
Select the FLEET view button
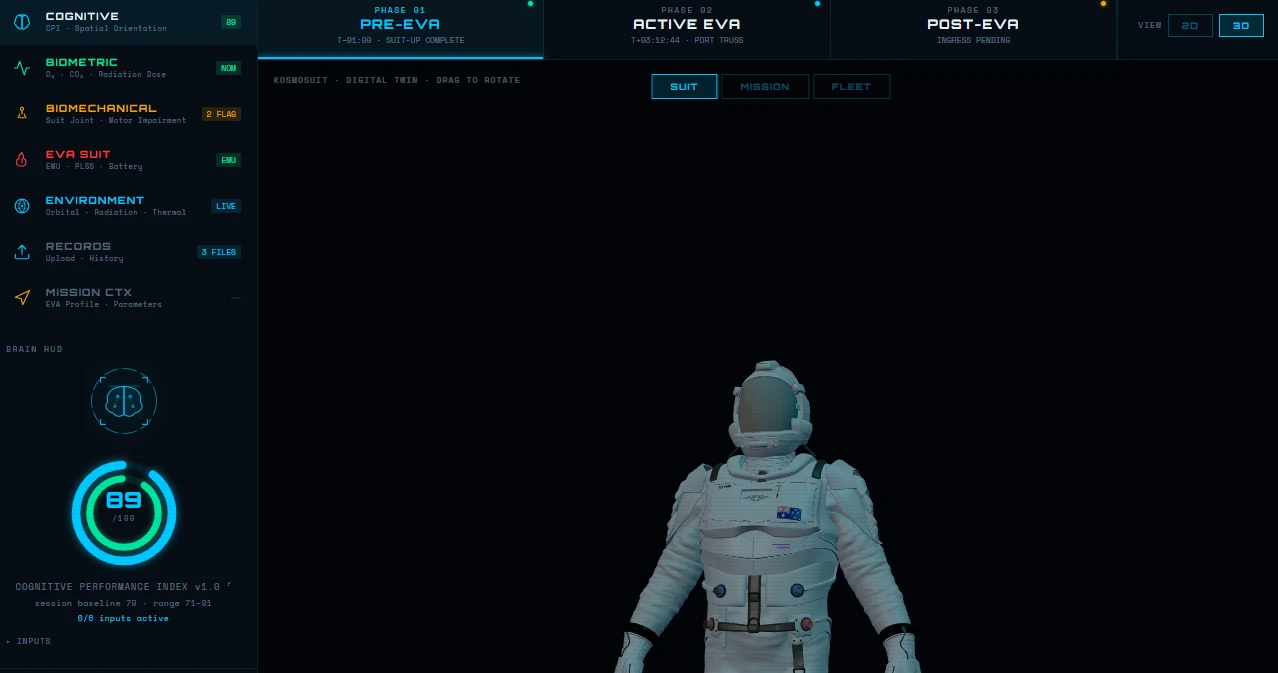click(x=851, y=87)
